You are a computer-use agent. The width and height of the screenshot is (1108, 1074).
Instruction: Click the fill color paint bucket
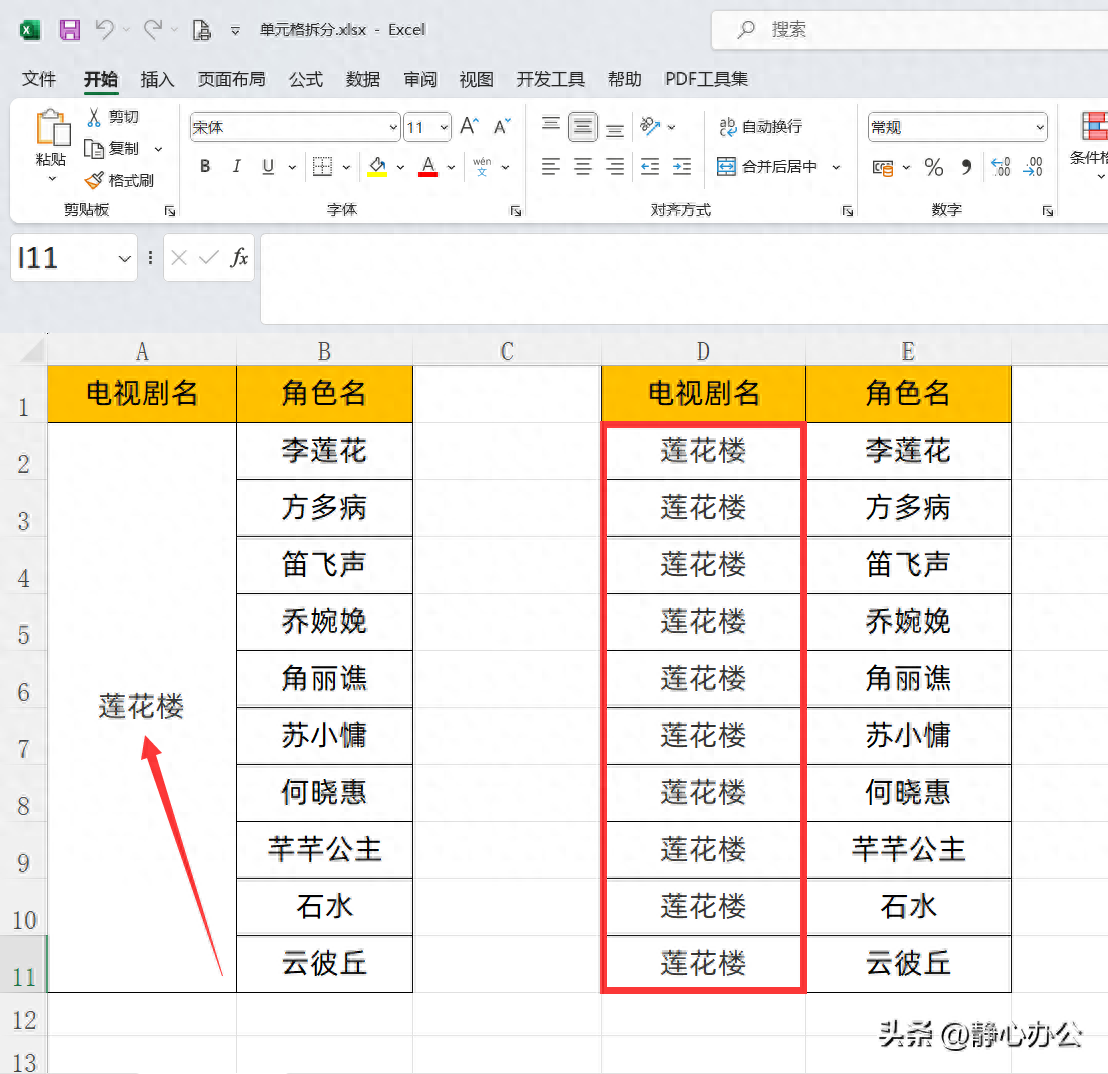[x=377, y=167]
